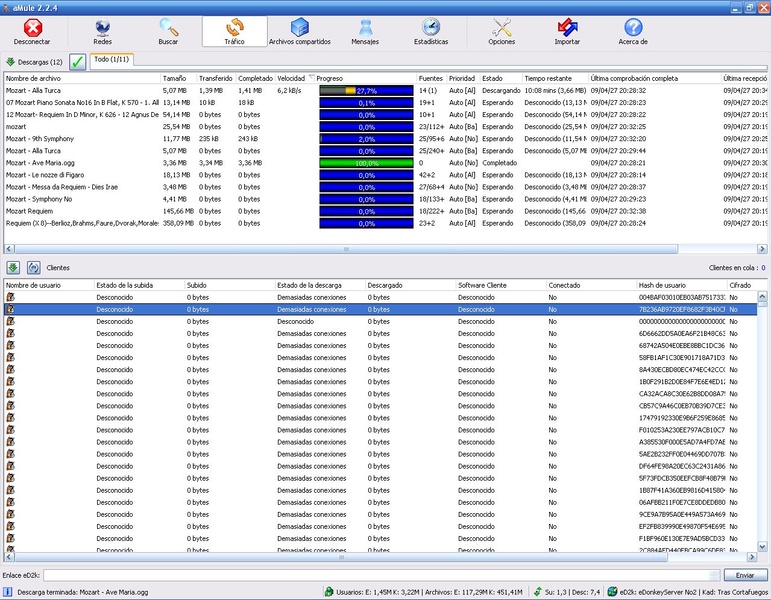Click the Descargas (12) label

click(40, 62)
